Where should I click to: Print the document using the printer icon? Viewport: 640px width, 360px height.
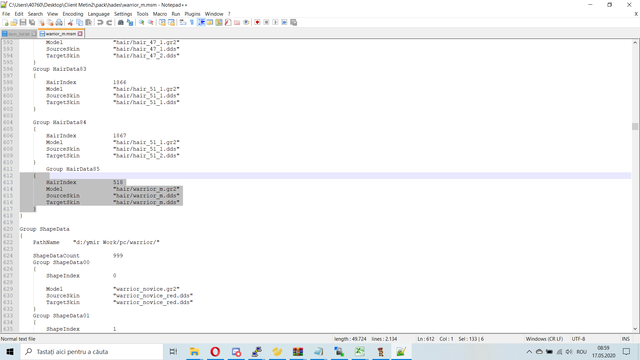coord(59,22)
